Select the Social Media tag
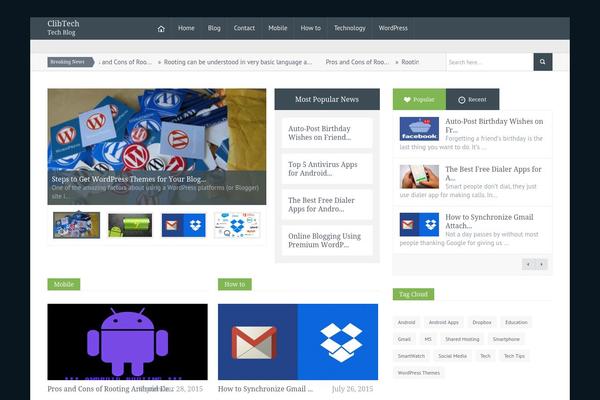 coord(453,356)
